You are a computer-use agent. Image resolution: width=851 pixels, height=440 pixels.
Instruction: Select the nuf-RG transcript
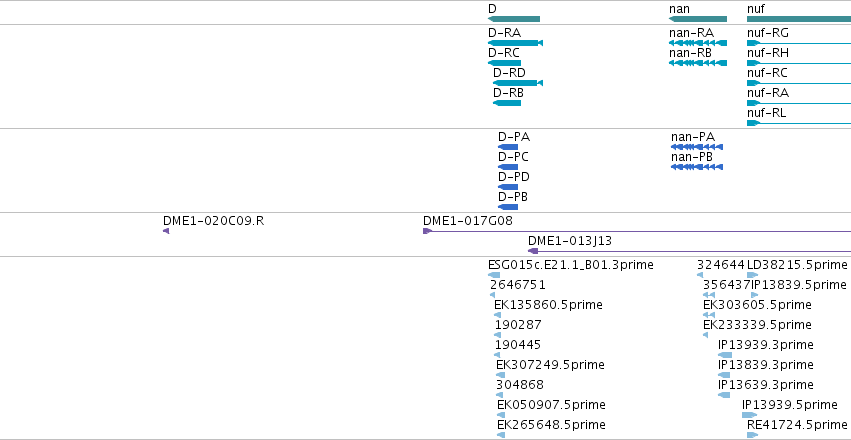tap(799, 43)
